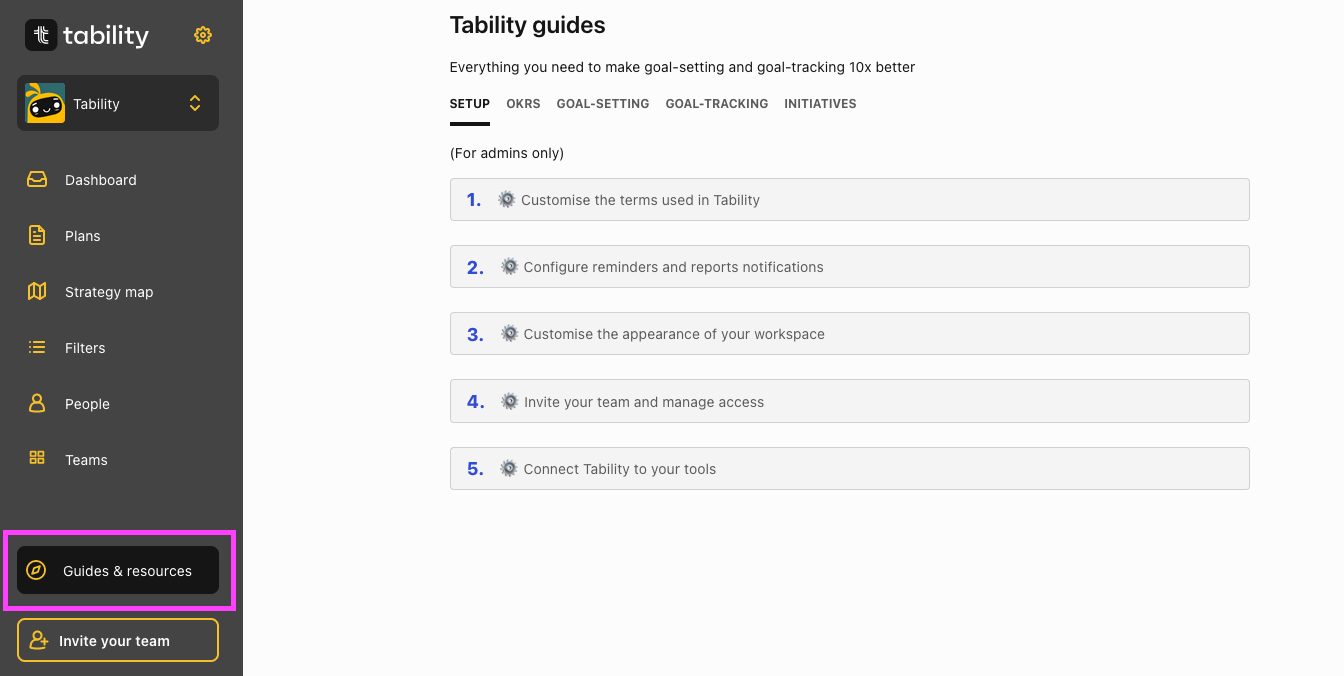This screenshot has width=1344, height=676.
Task: Open workspace settings gear icon
Action: point(203,35)
